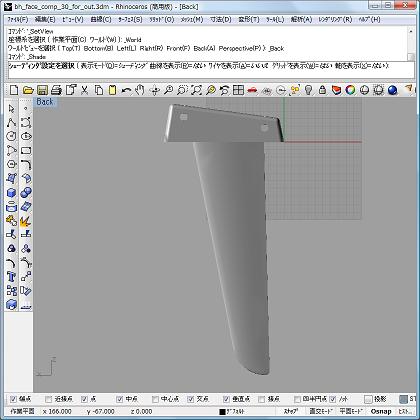This screenshot has height=420, width=420.
Task: Click the Save (floppy disk) icon
Action: click(42, 90)
